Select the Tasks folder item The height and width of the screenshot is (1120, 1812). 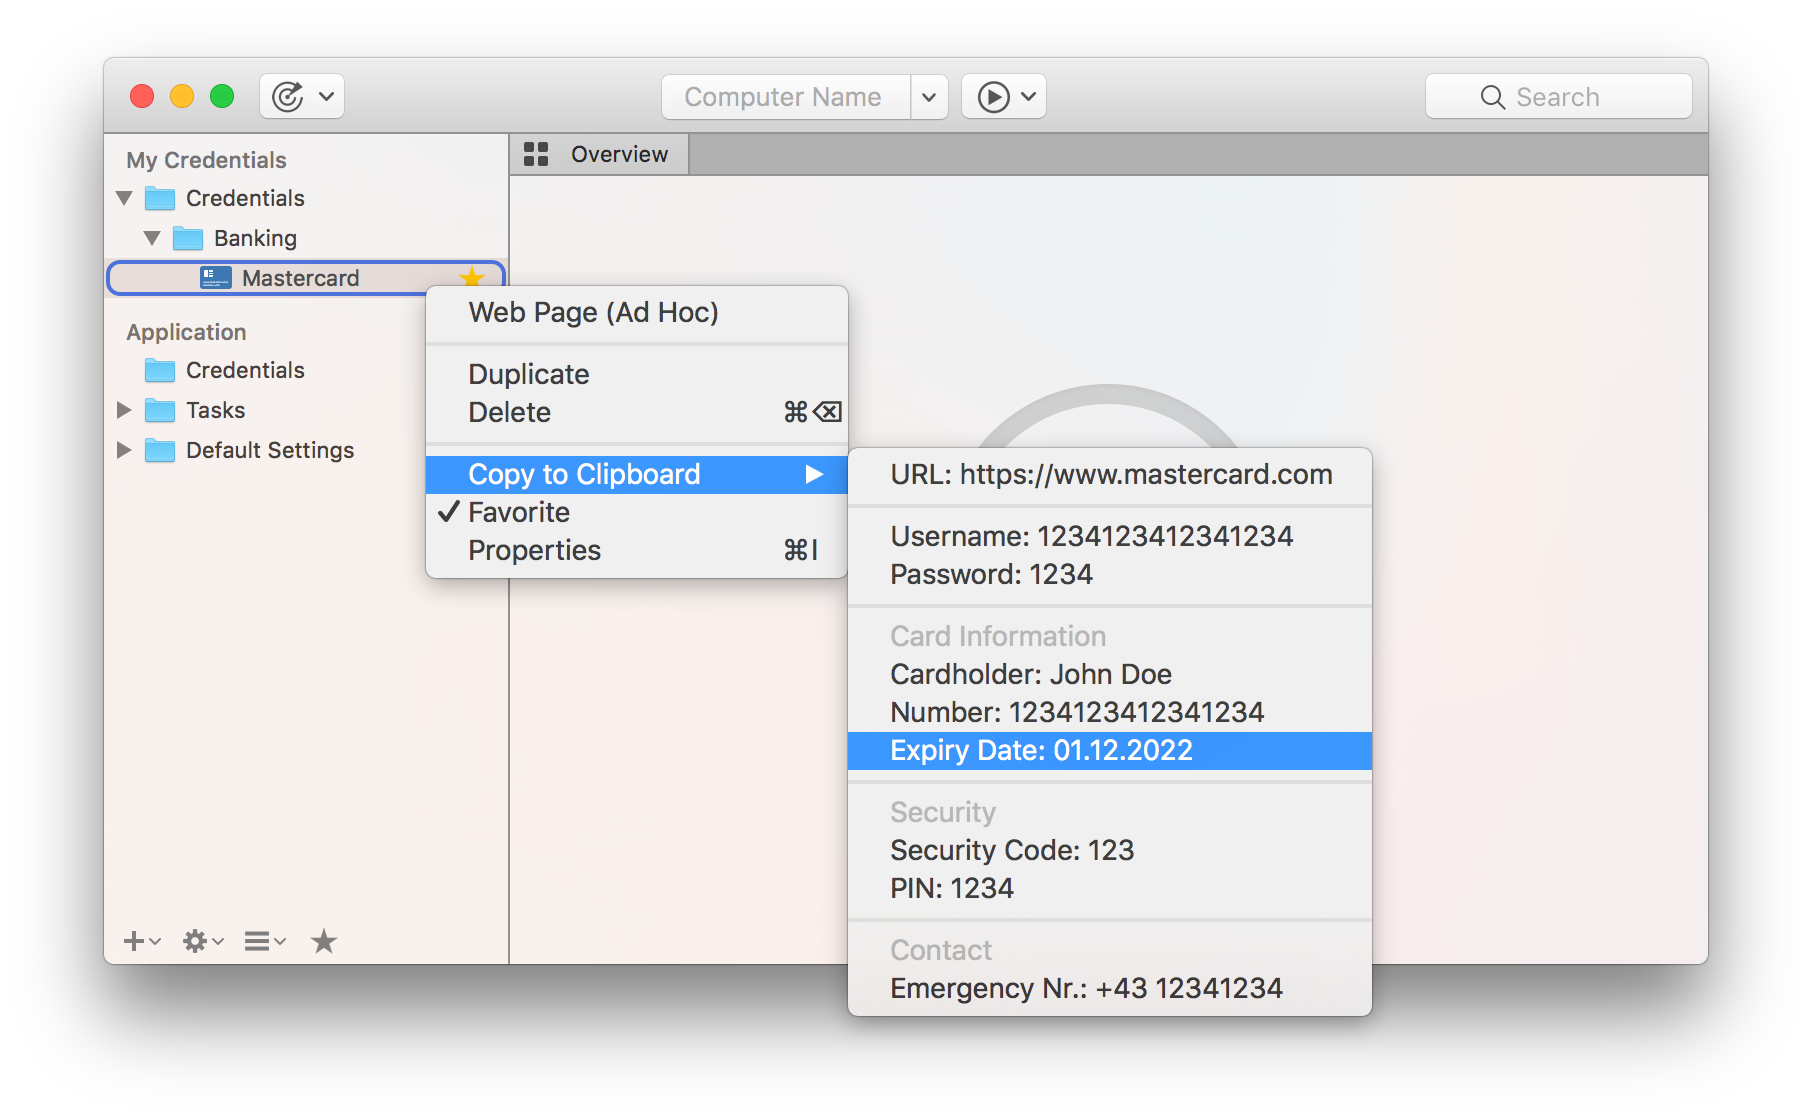(216, 410)
